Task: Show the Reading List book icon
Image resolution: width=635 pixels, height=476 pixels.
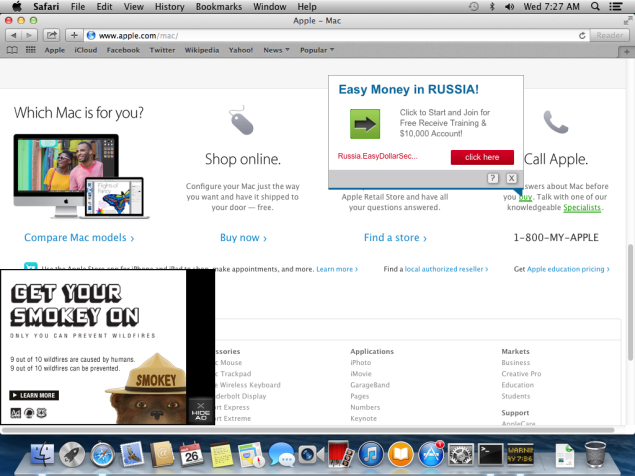Action: click(x=12, y=50)
